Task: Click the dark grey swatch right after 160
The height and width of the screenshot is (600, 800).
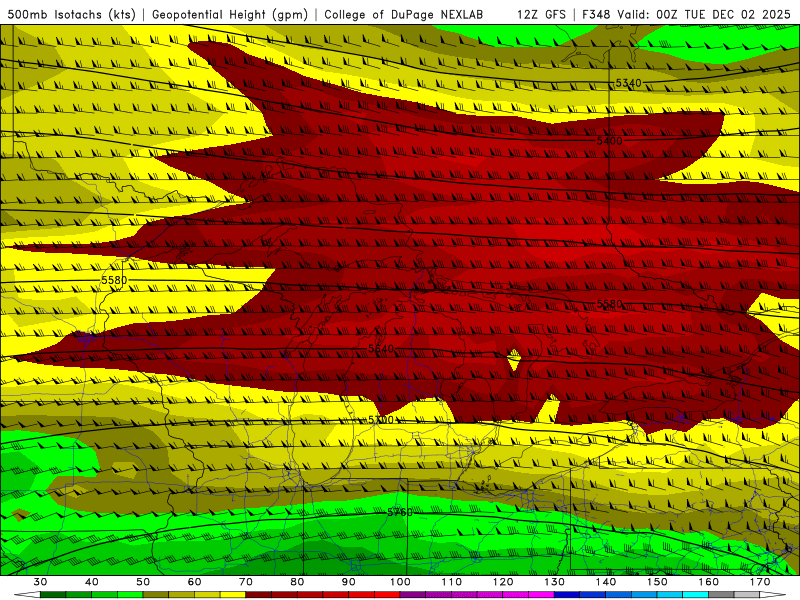Action: click(721, 595)
